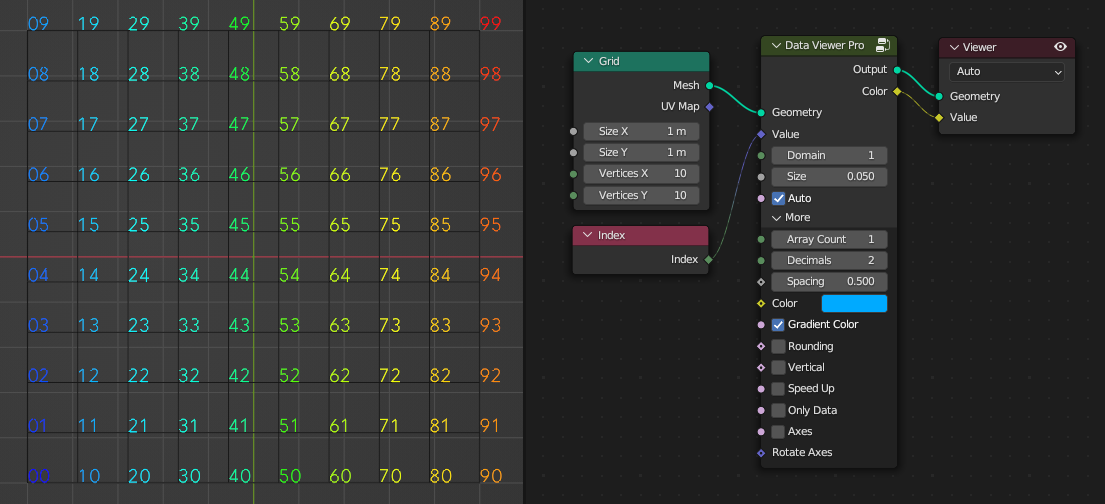Click the node icon in Data Viewer Pro header

(883, 45)
